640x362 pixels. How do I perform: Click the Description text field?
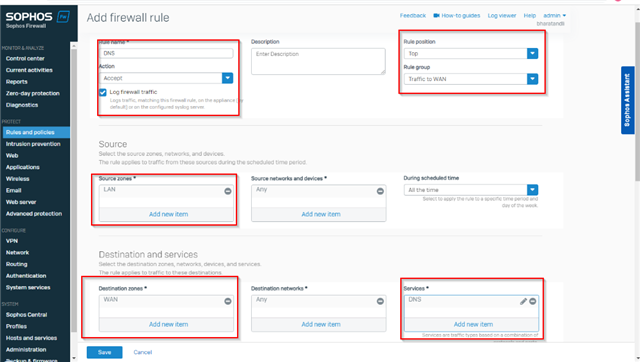(318, 61)
